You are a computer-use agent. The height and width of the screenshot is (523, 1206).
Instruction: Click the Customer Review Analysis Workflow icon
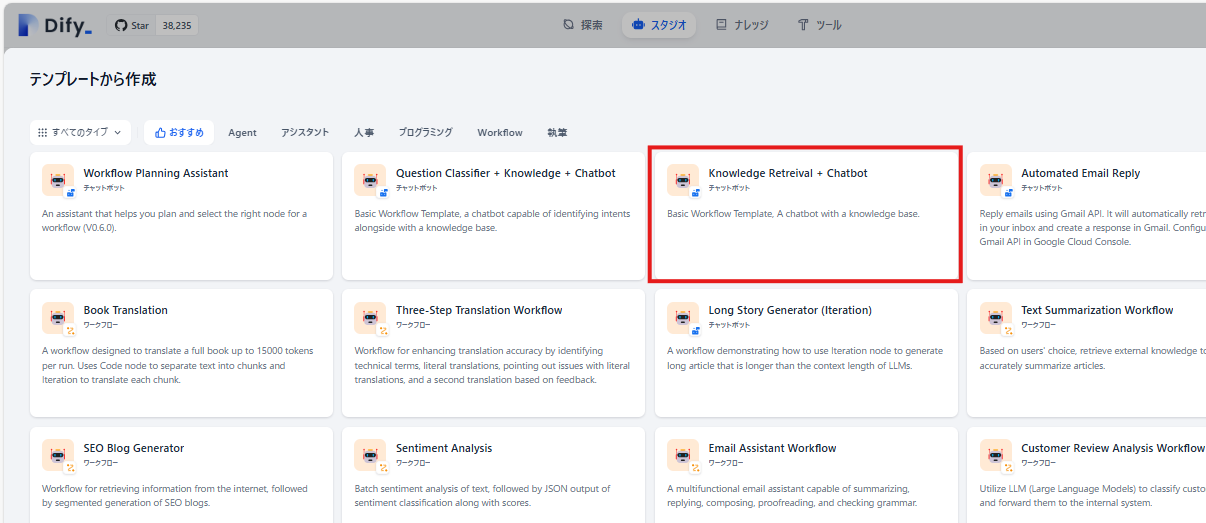point(996,455)
